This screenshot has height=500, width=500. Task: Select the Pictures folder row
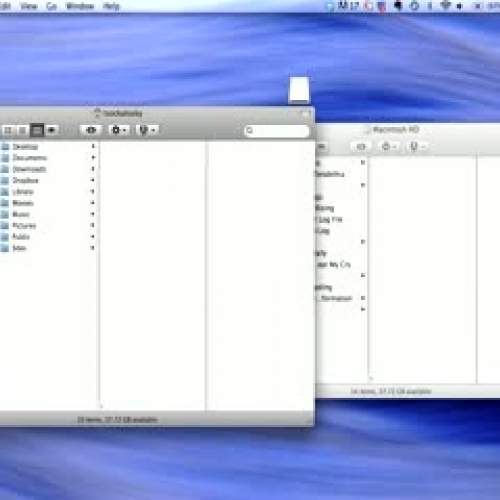[48, 225]
